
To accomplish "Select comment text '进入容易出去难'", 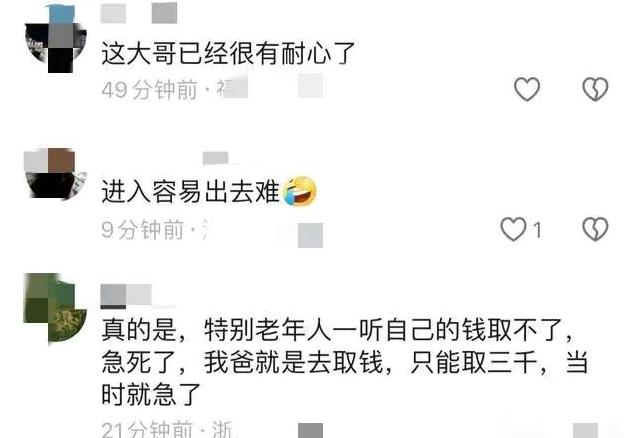I will (x=191, y=191).
